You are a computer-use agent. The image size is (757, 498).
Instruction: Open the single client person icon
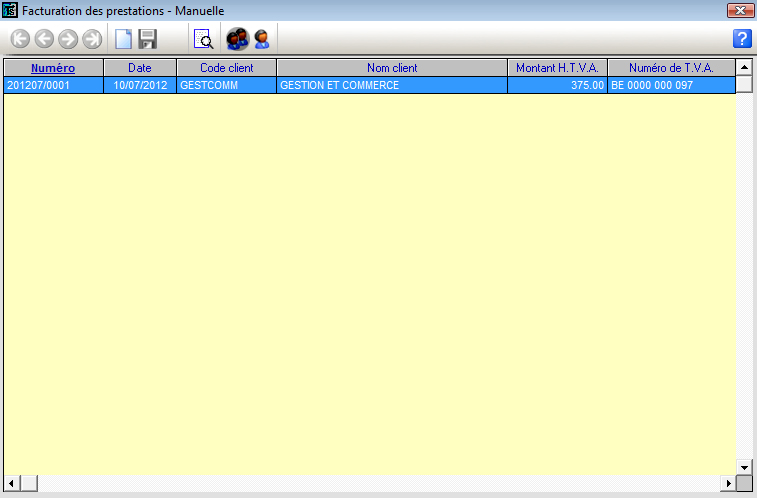click(x=262, y=39)
